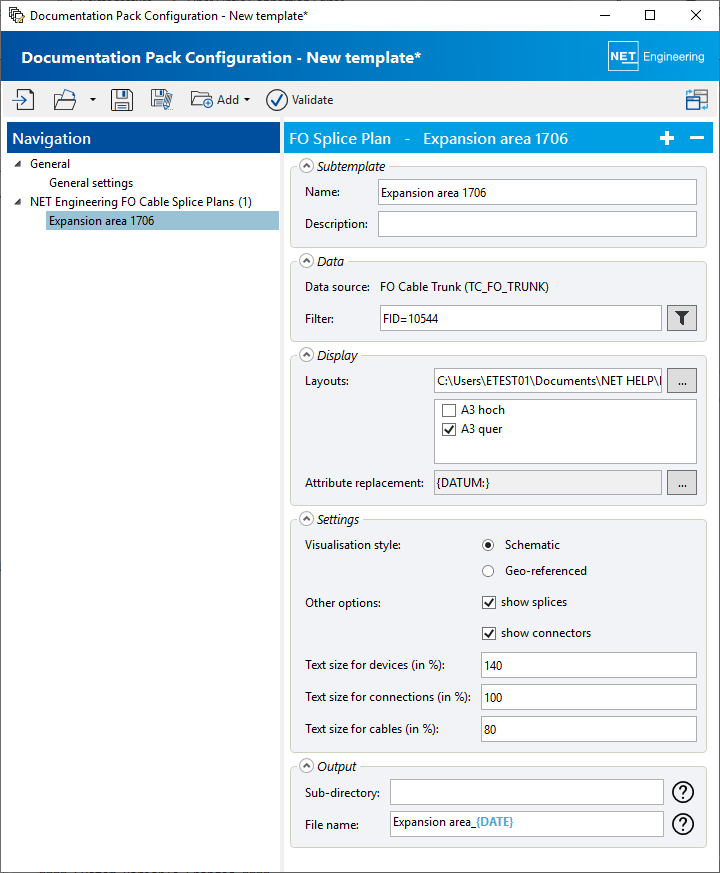Image resolution: width=720 pixels, height=873 pixels.
Task: Click the layout switch icon at toolbar right
Action: tap(697, 100)
